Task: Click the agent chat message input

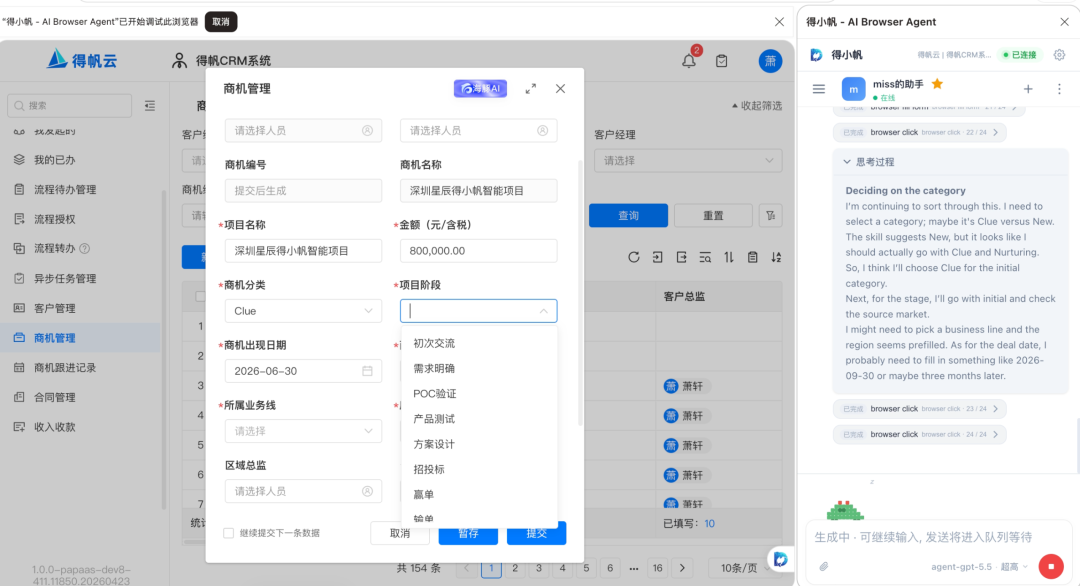Action: [938, 536]
